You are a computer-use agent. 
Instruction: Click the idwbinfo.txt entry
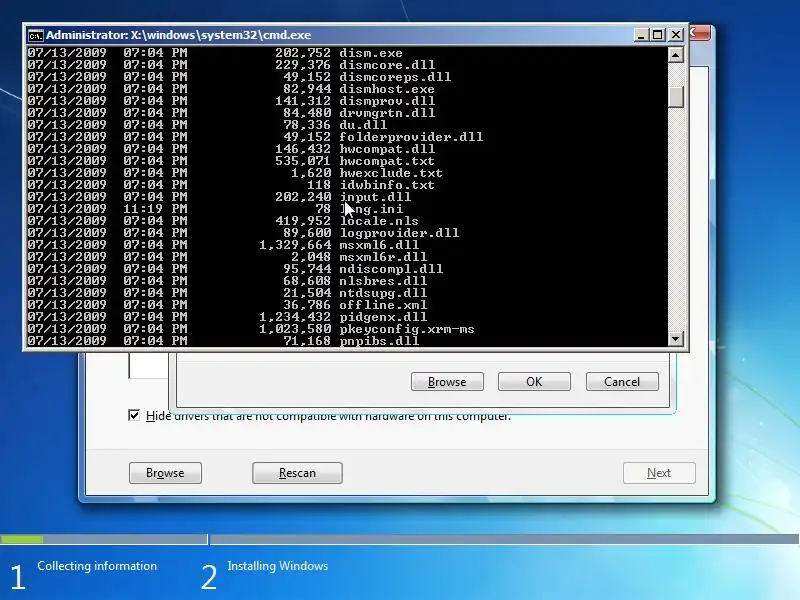coord(387,185)
